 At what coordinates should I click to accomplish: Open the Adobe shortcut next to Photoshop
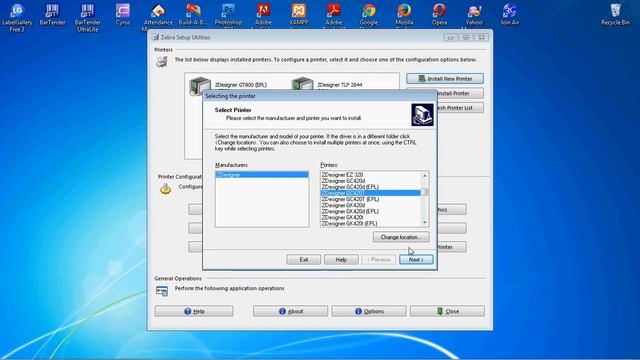point(263,15)
